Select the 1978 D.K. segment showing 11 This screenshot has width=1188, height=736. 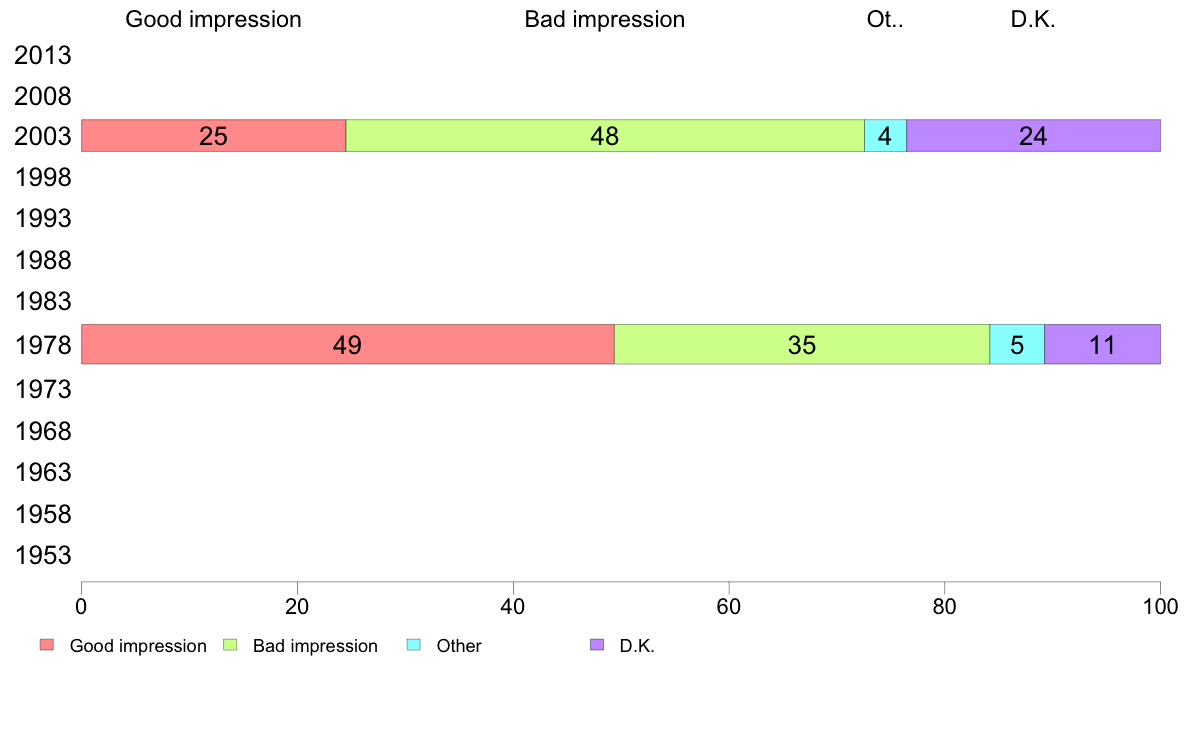[1102, 344]
